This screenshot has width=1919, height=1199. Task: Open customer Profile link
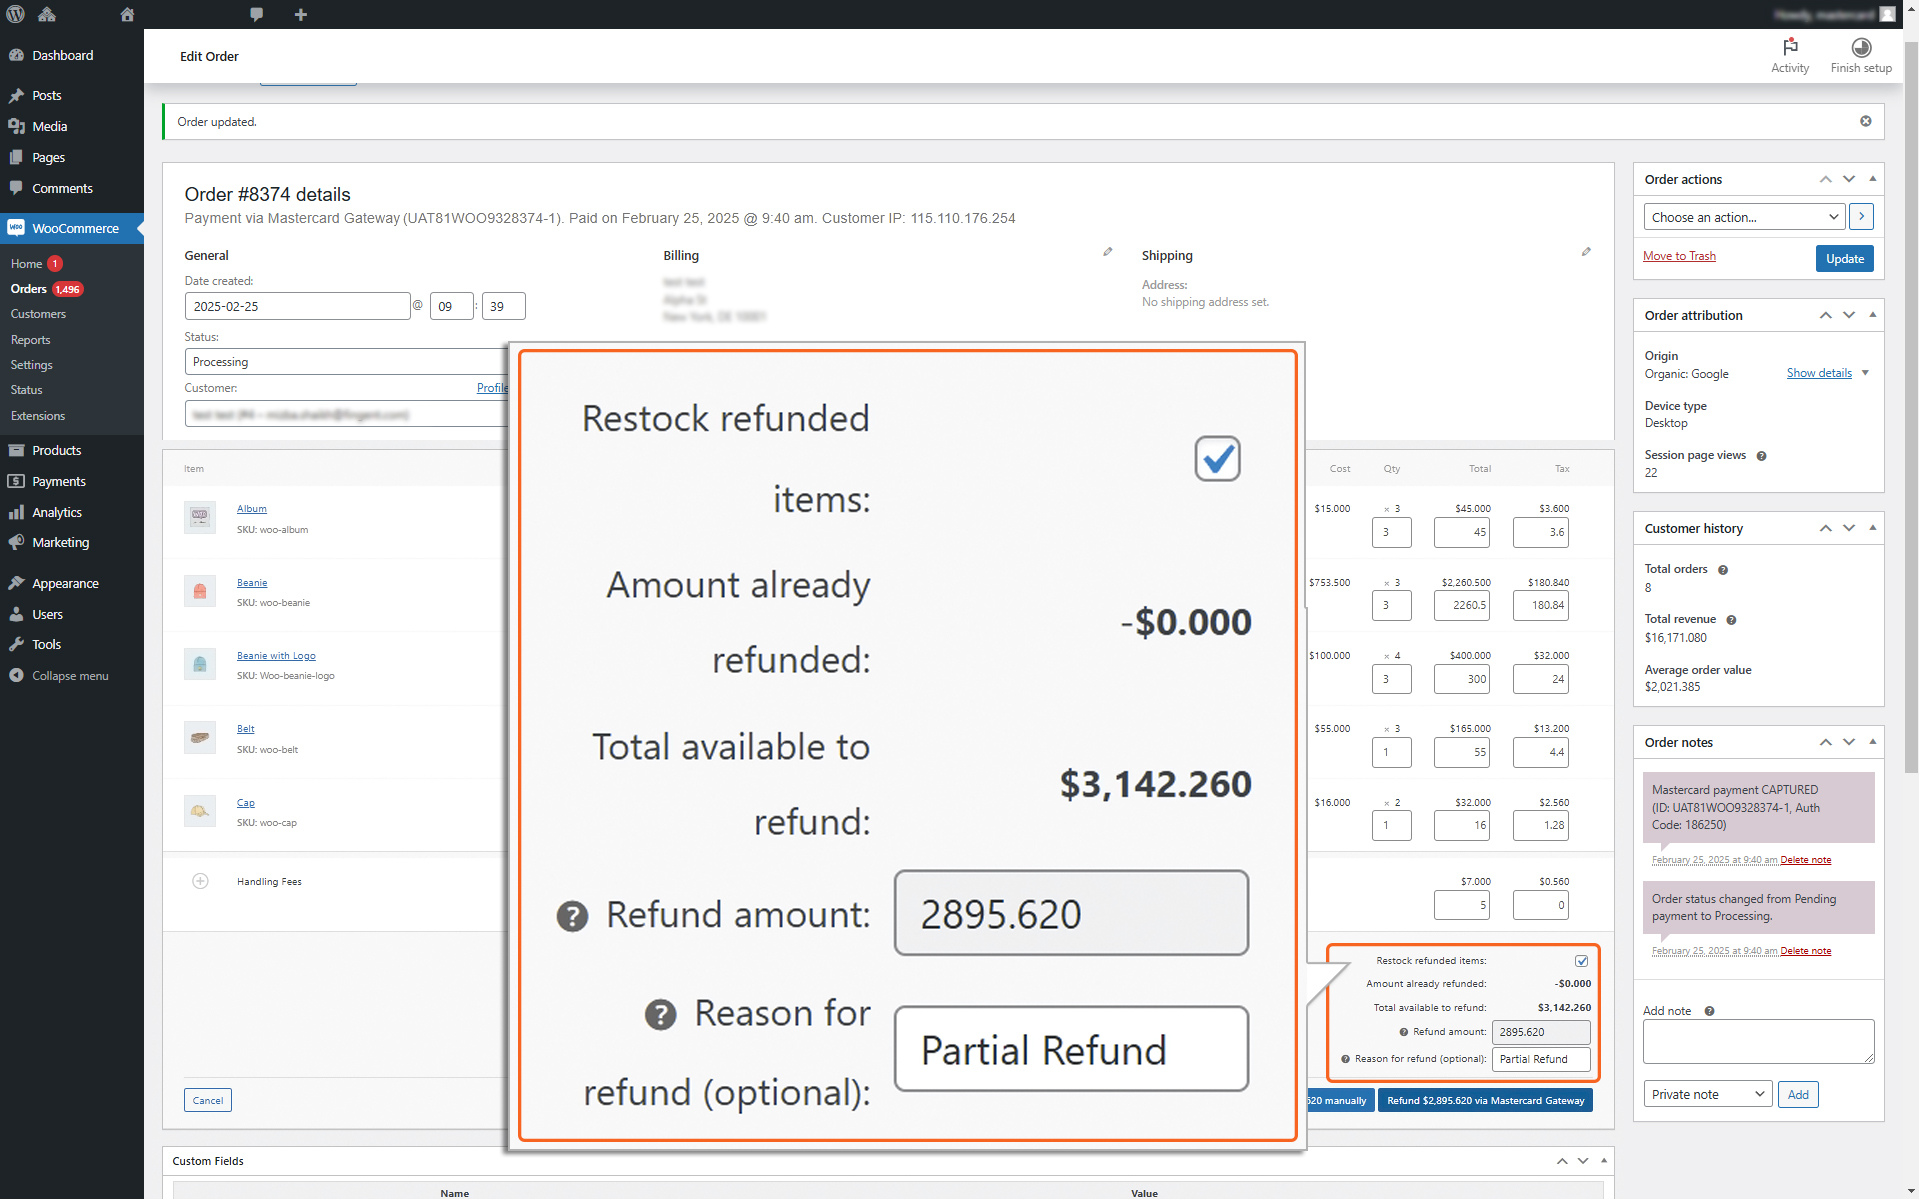(492, 388)
